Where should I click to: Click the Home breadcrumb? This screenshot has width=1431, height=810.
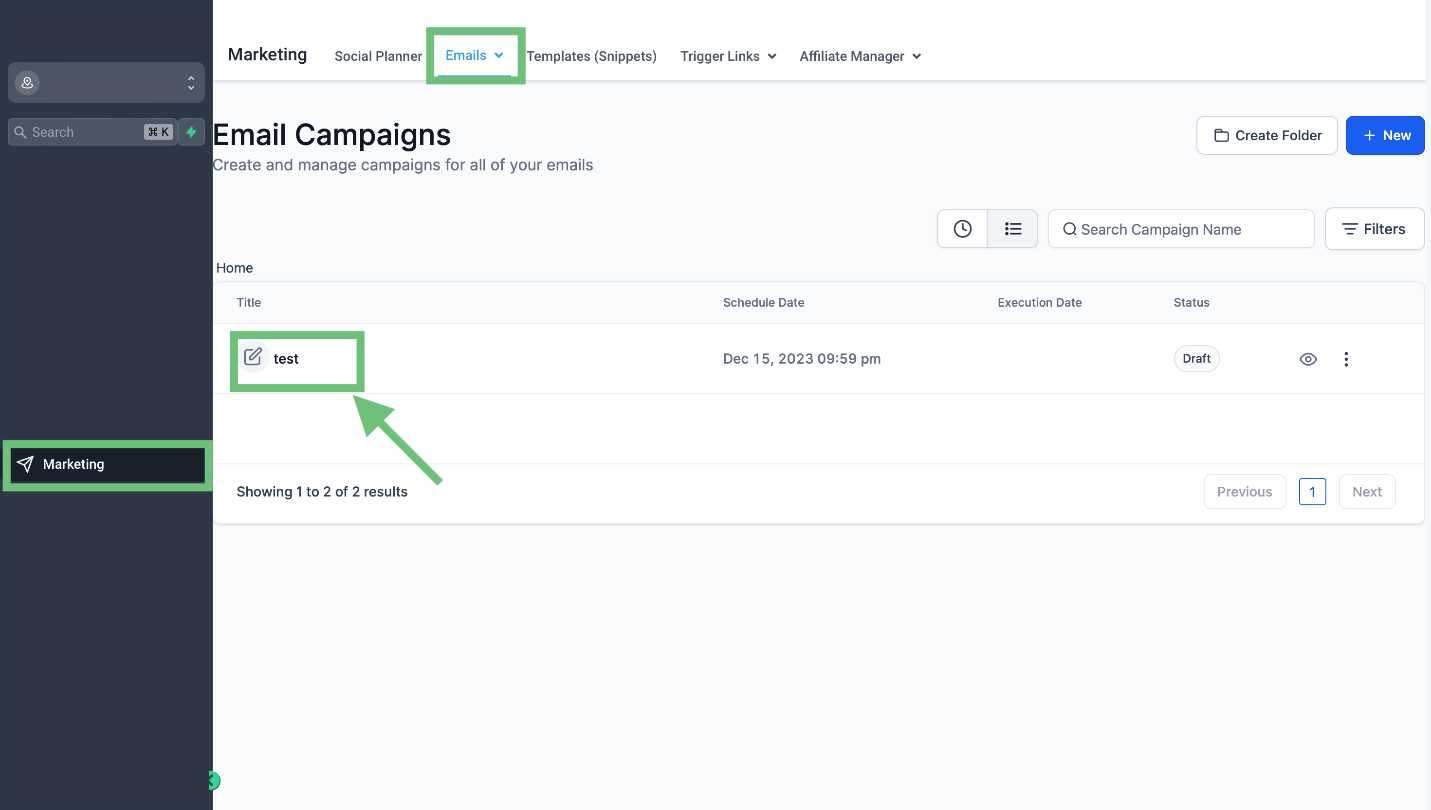click(x=235, y=268)
